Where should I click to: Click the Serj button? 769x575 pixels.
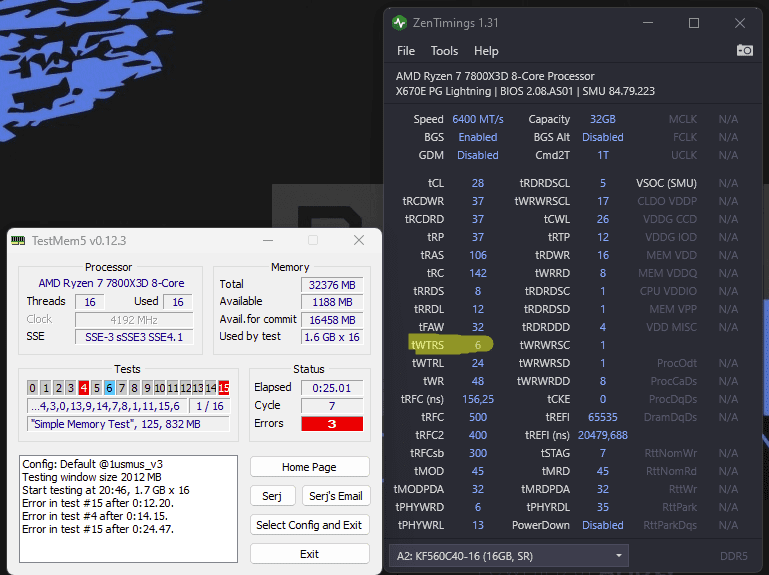point(272,496)
